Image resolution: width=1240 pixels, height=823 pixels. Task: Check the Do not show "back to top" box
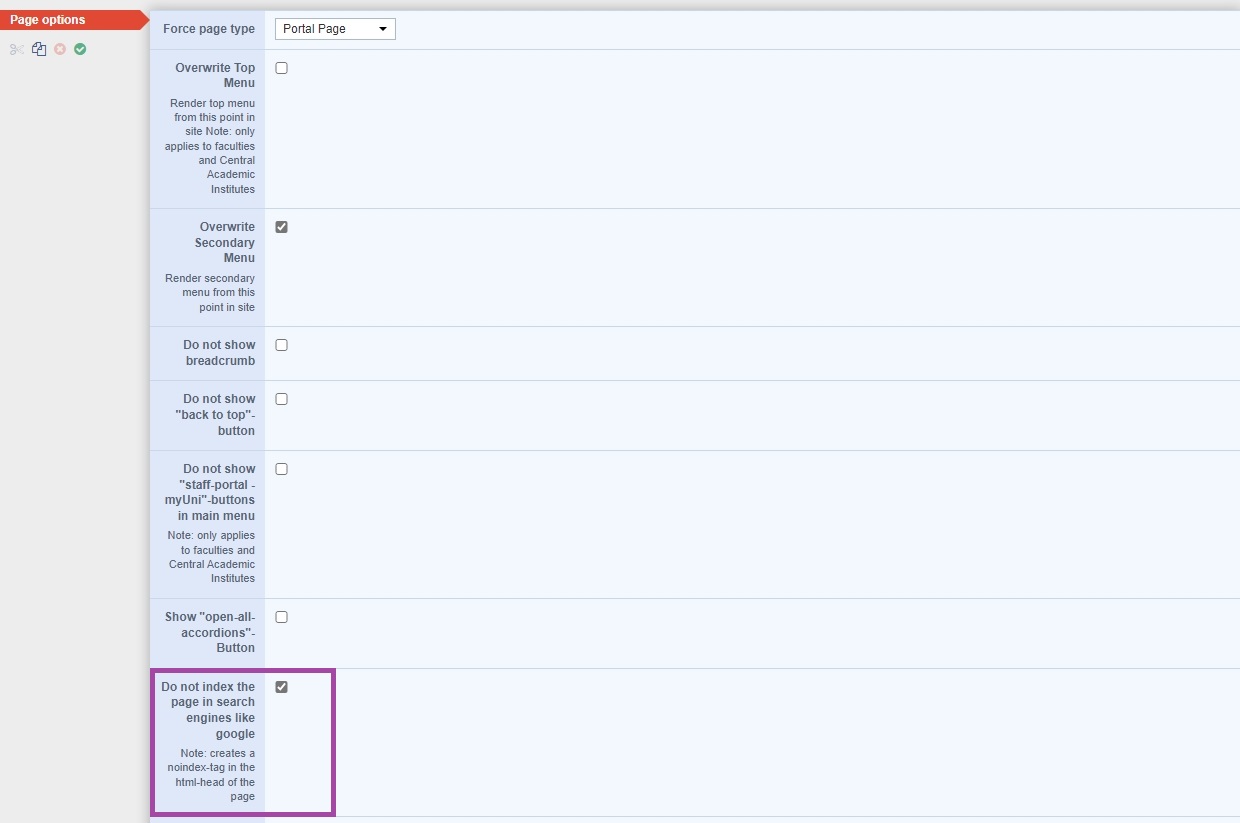[281, 399]
